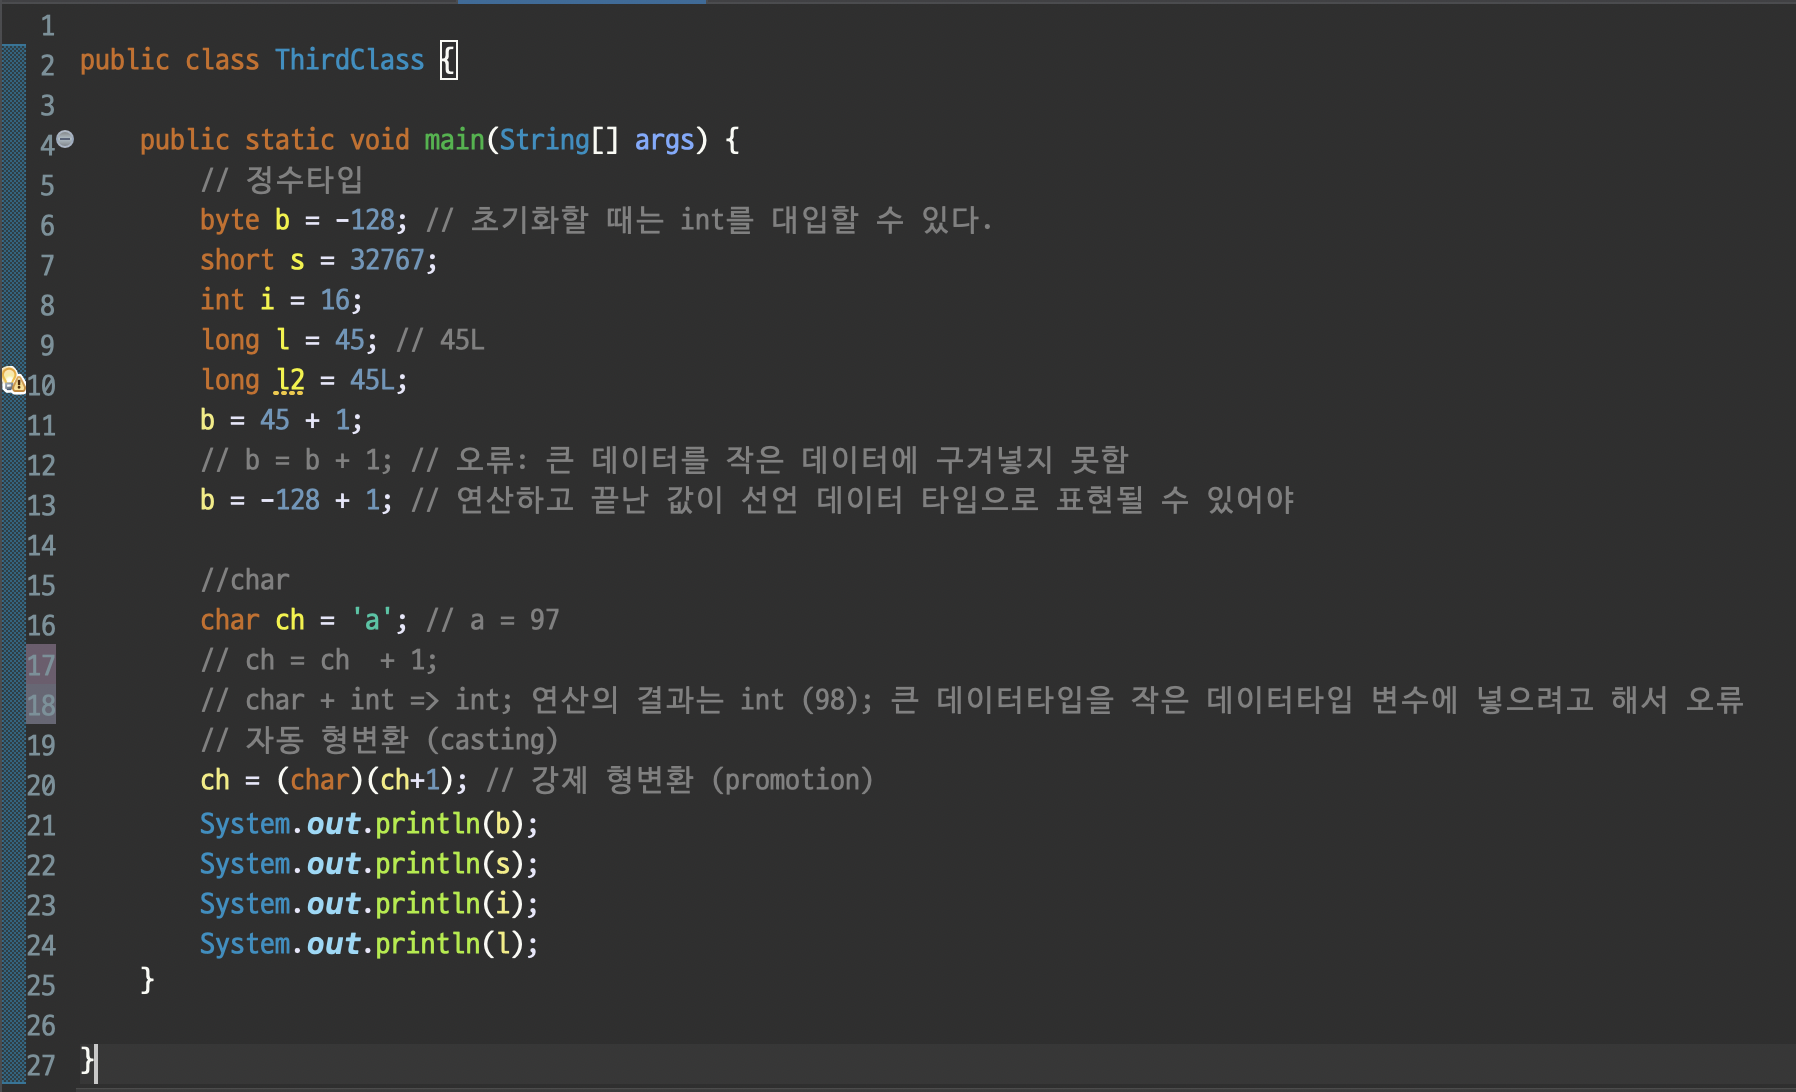Click the int keyword on line 8

point(222,300)
